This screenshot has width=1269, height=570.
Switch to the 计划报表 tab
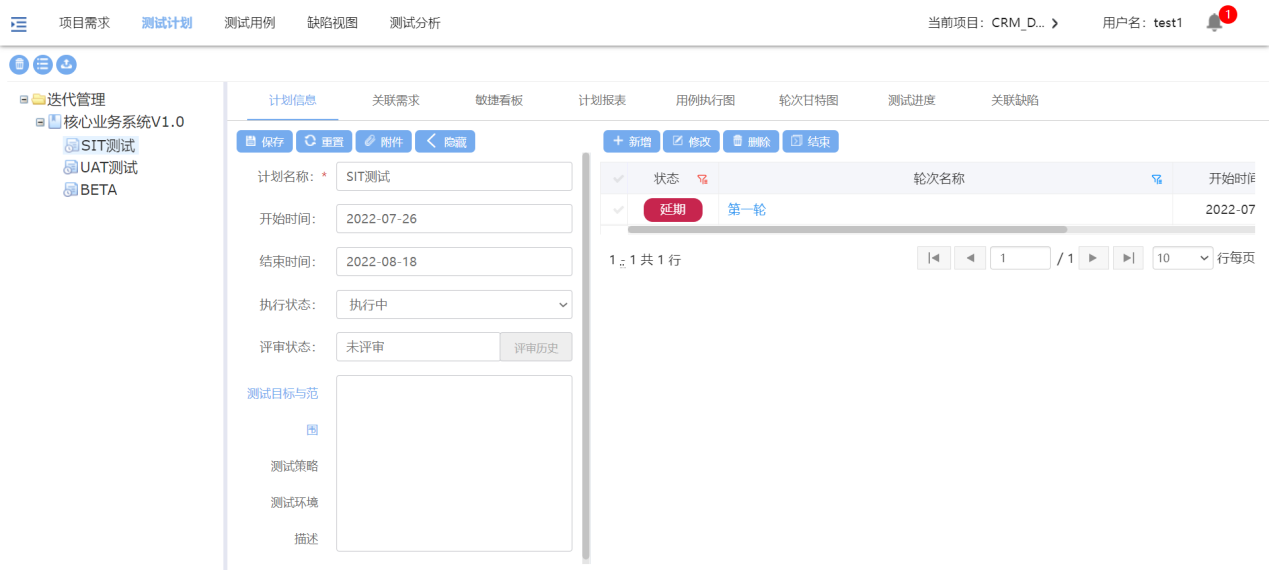tap(602, 100)
